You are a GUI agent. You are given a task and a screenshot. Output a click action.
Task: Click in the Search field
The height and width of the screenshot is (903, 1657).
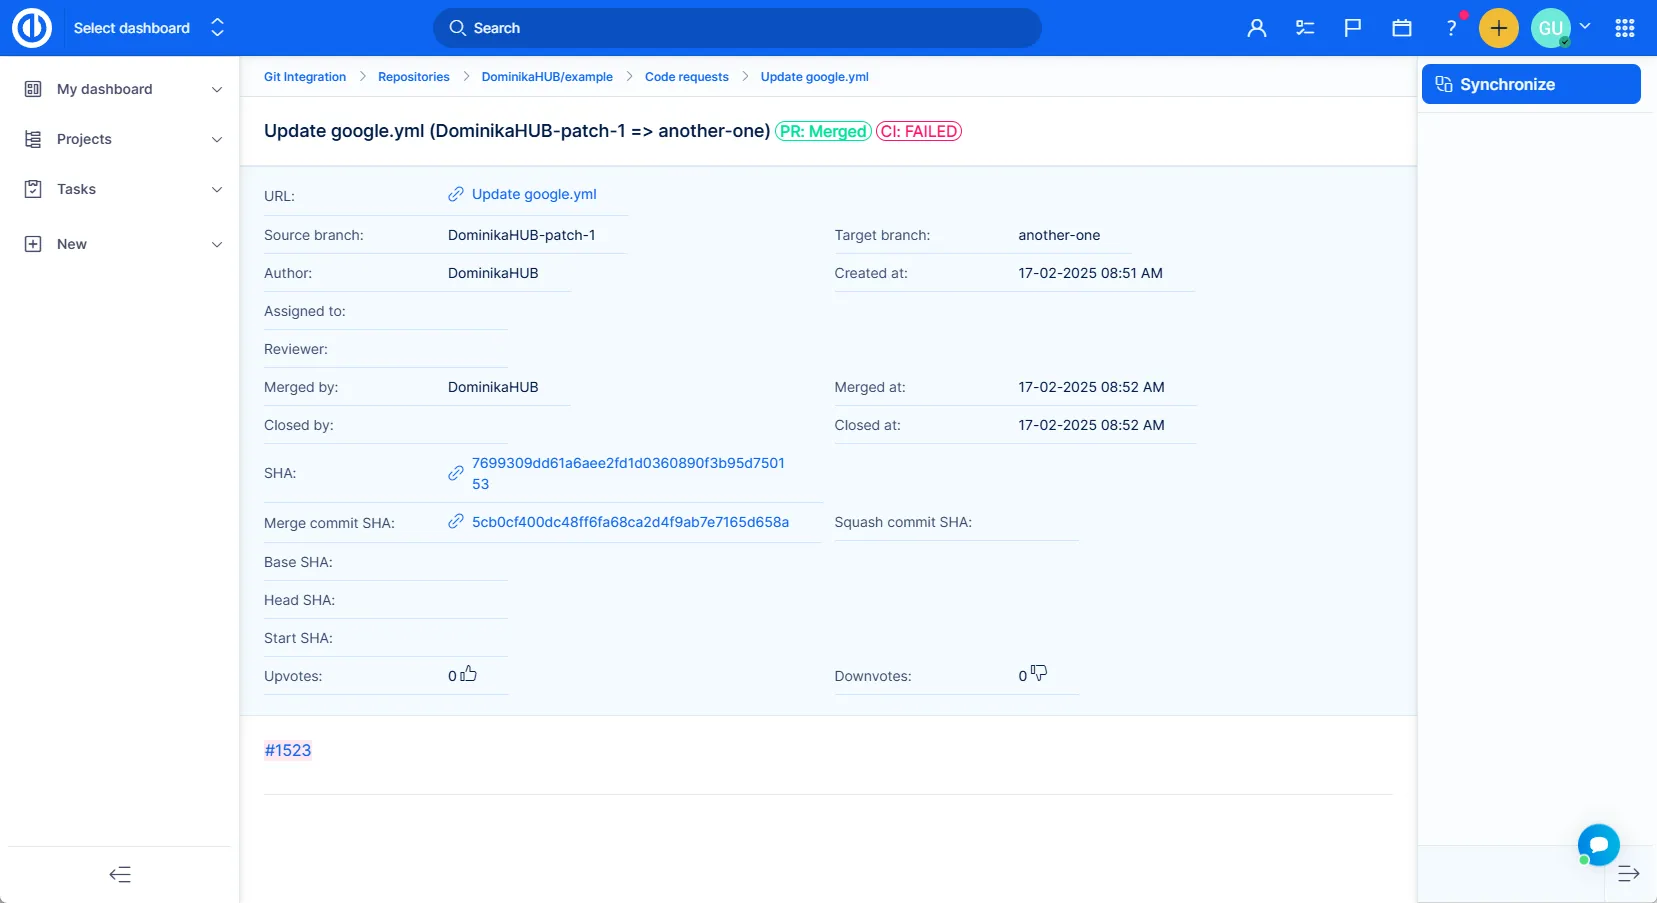737,28
